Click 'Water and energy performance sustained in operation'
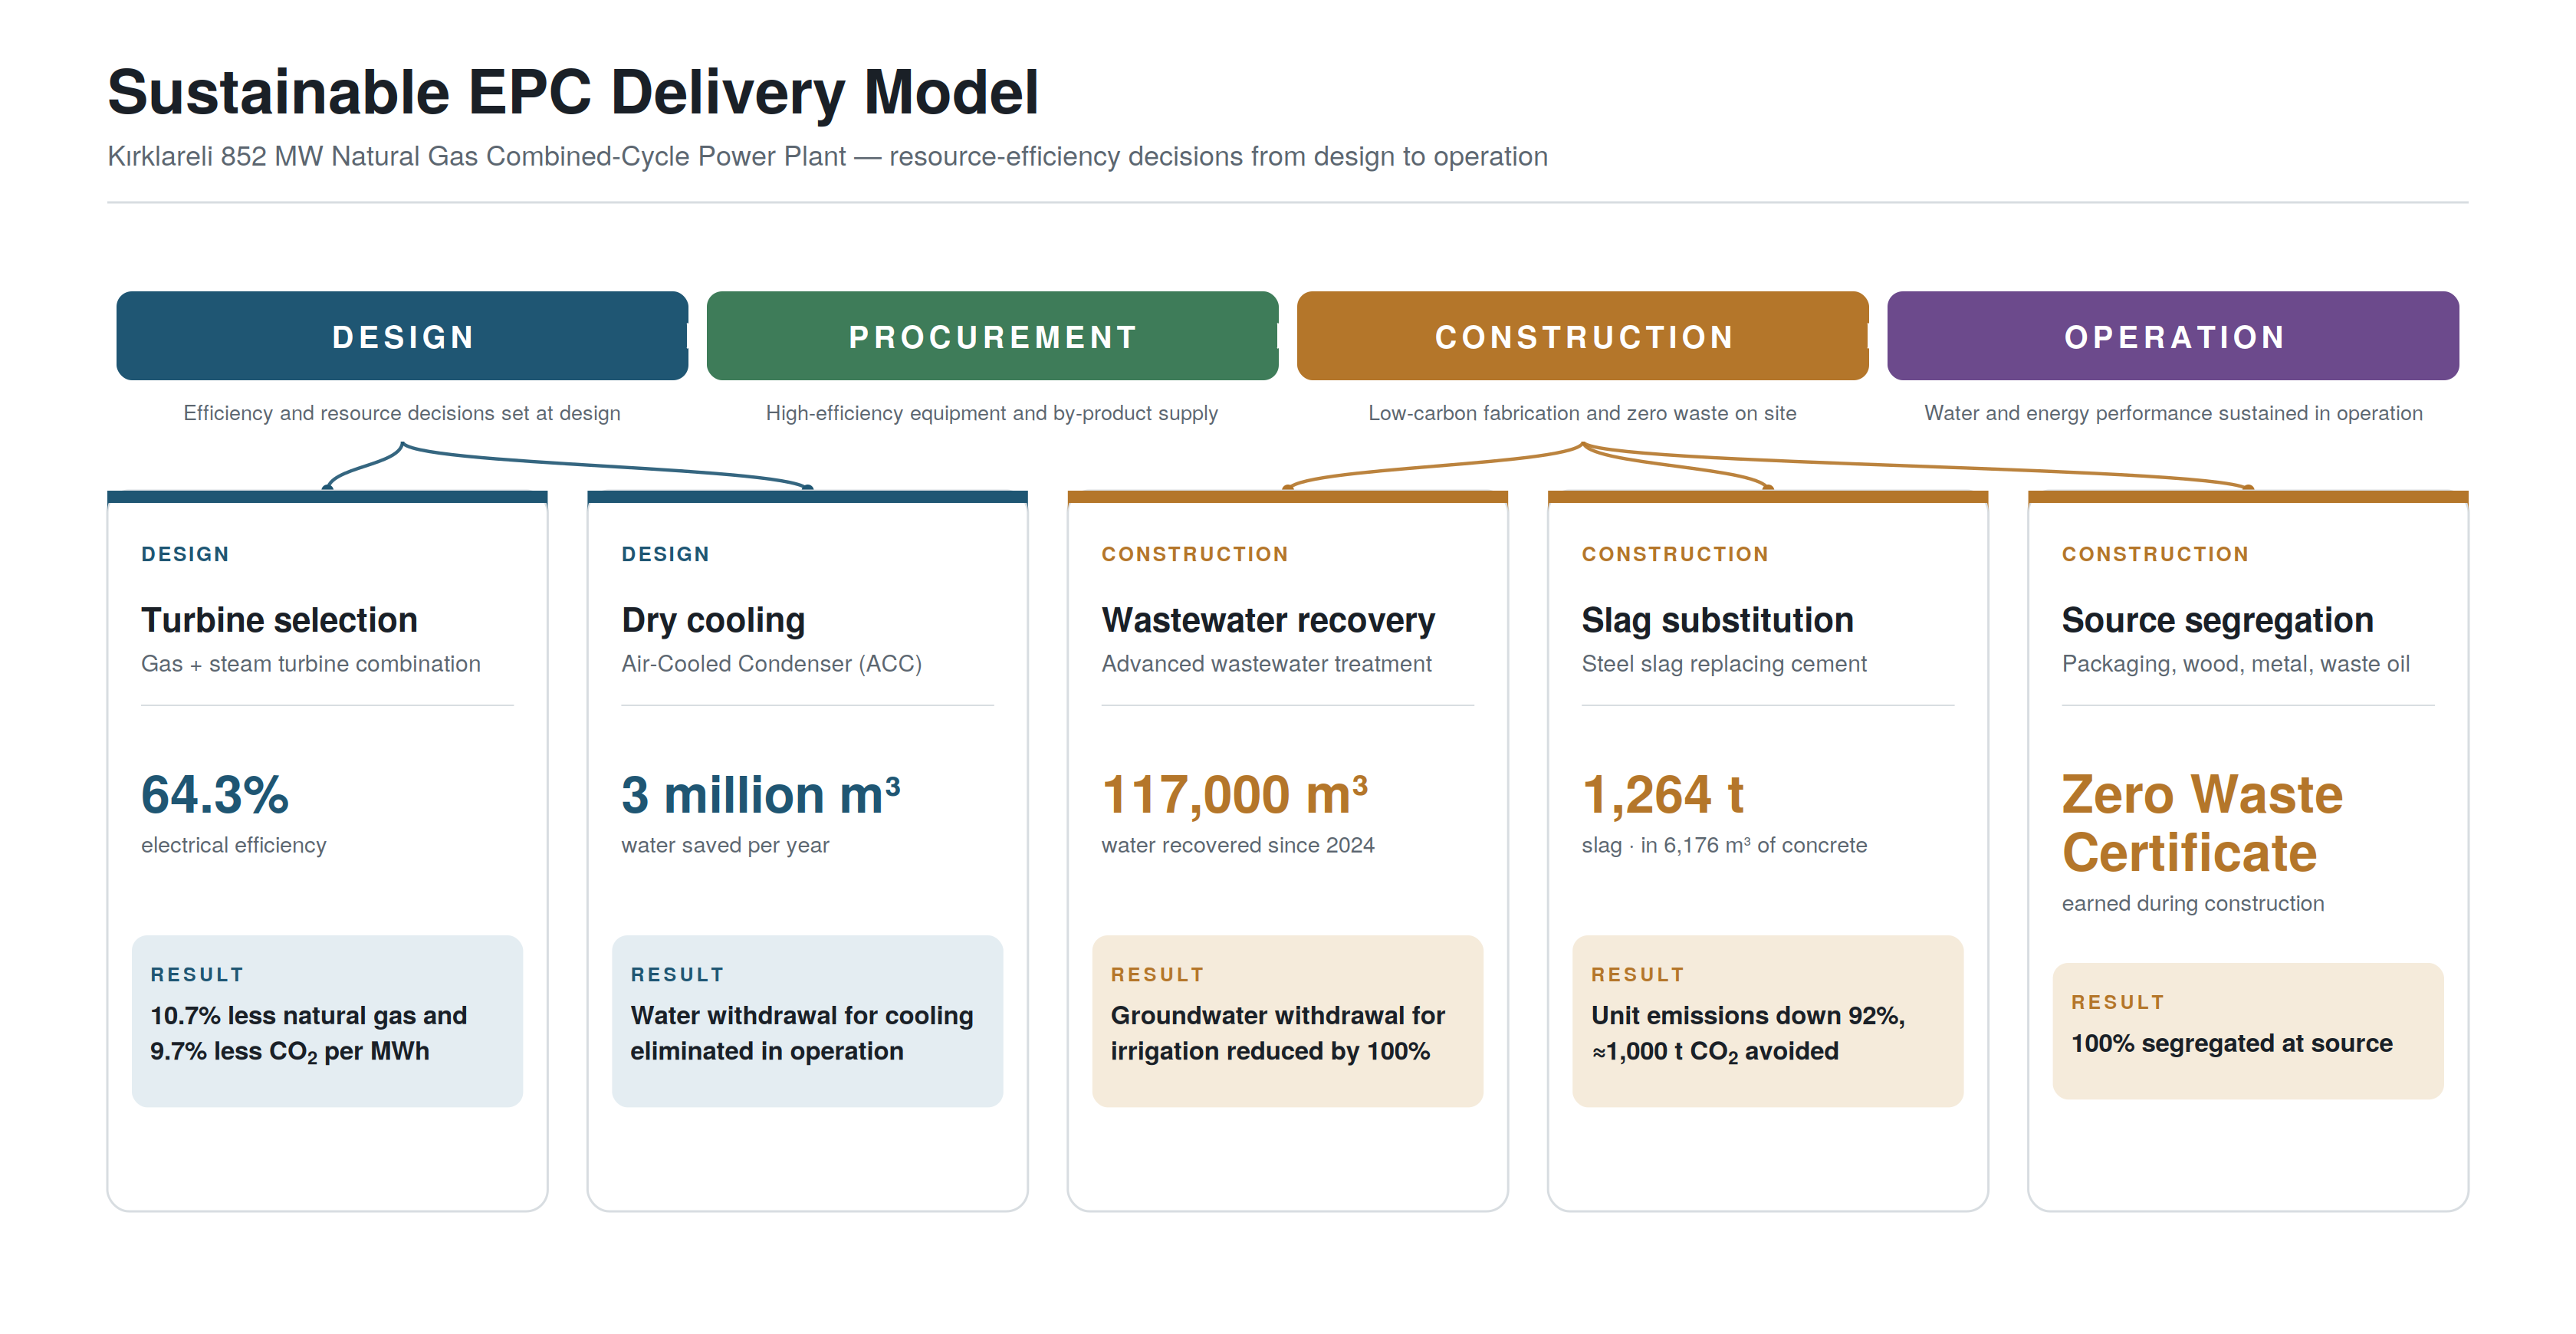2576x1334 pixels. tap(2173, 413)
